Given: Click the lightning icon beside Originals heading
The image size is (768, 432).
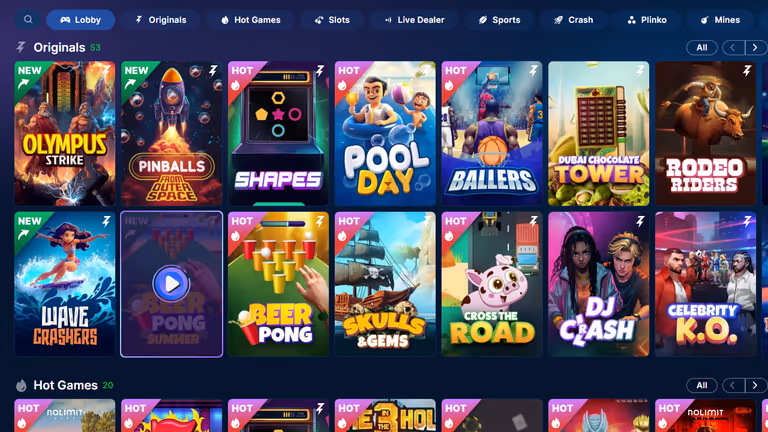Looking at the screenshot, I should [x=21, y=48].
